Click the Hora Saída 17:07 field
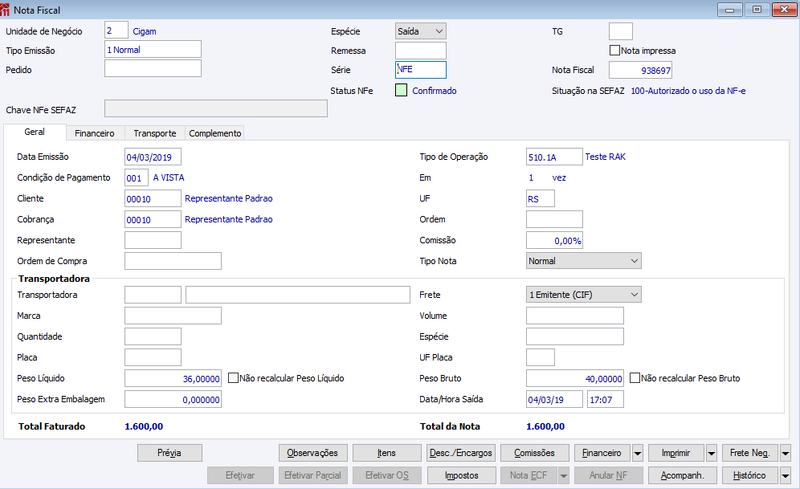 605,399
